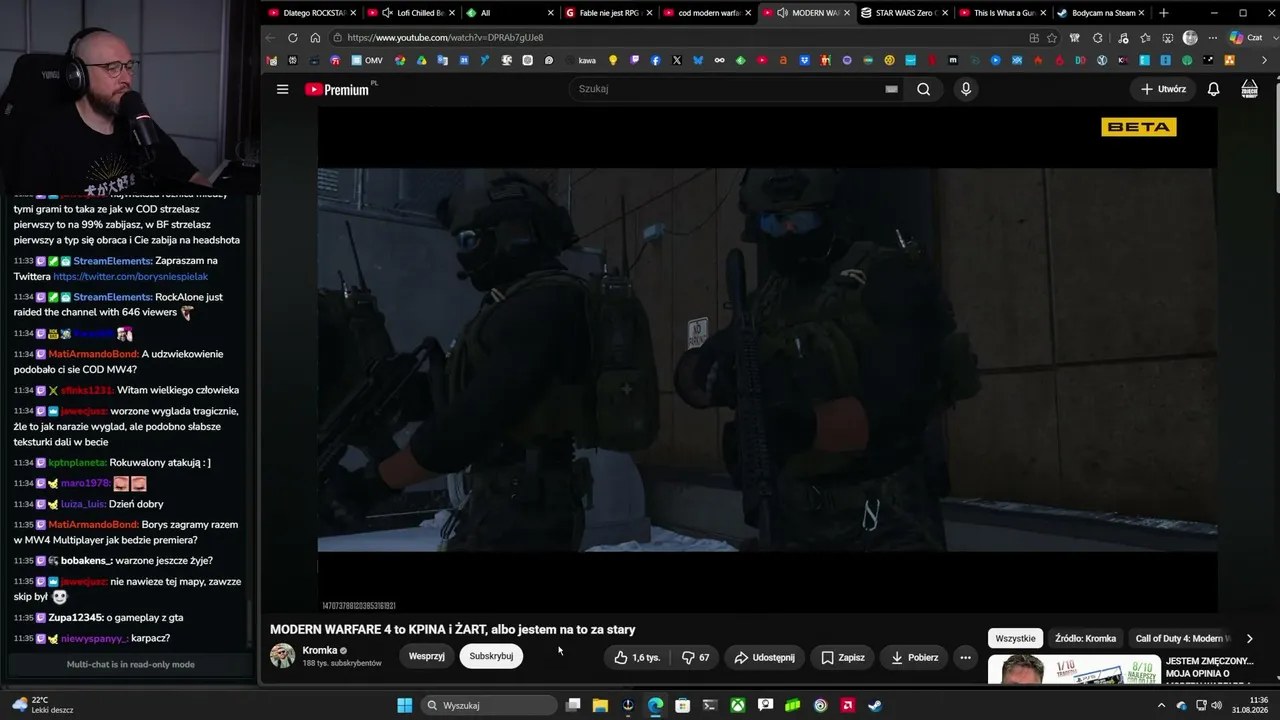Switch to the Dlatego ROCKSTAR tab
This screenshot has height=720, width=1280.
click(x=312, y=13)
